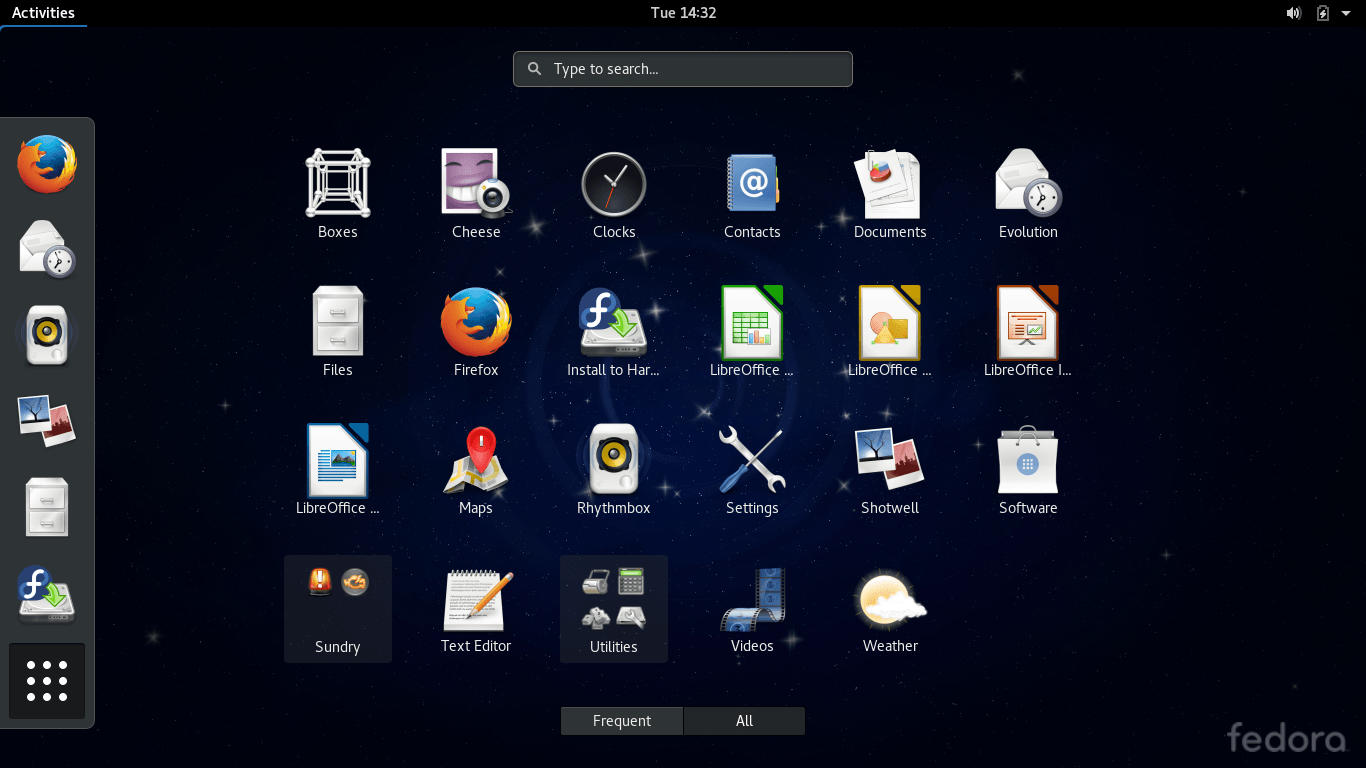
Task: Expand the Utilities app folder
Action: pos(614,608)
